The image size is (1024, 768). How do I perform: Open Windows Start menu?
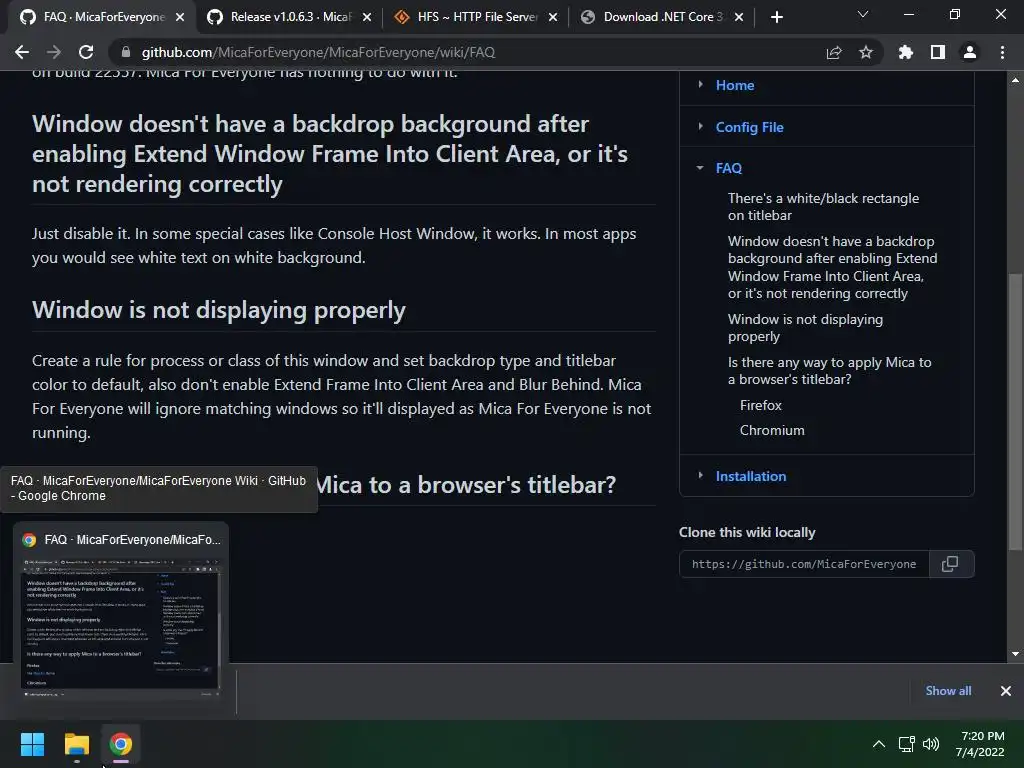32,744
